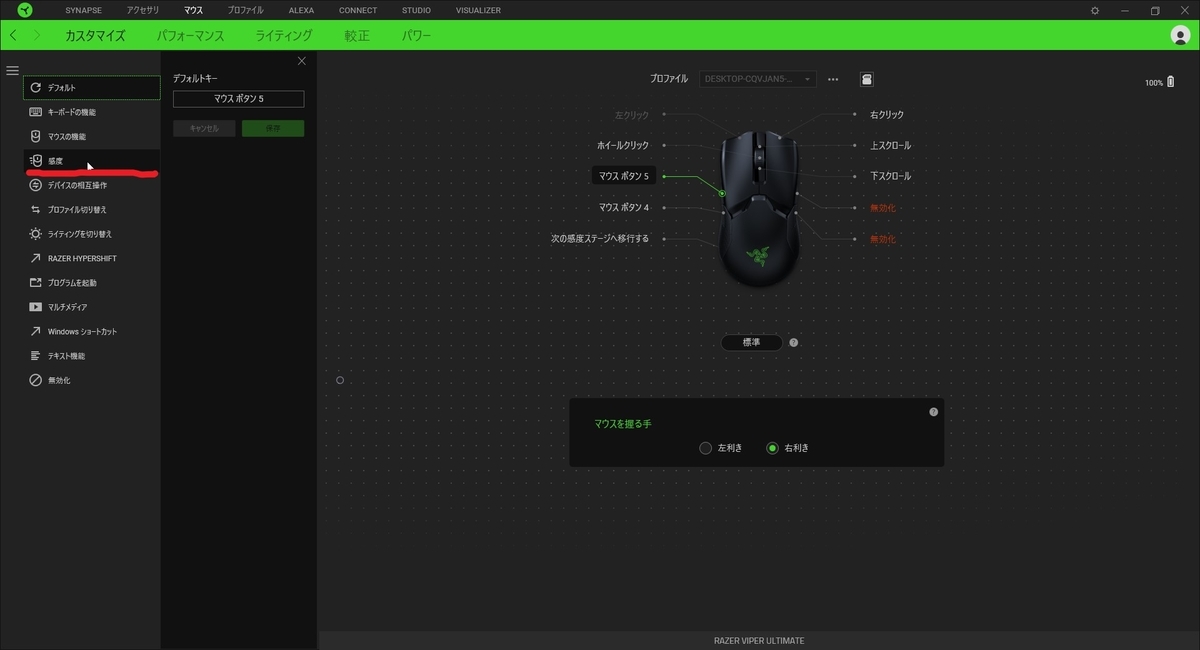This screenshot has height=650, width=1200.
Task: Select RAZER VIPER ULTIMATE device tab
Action: tap(759, 640)
